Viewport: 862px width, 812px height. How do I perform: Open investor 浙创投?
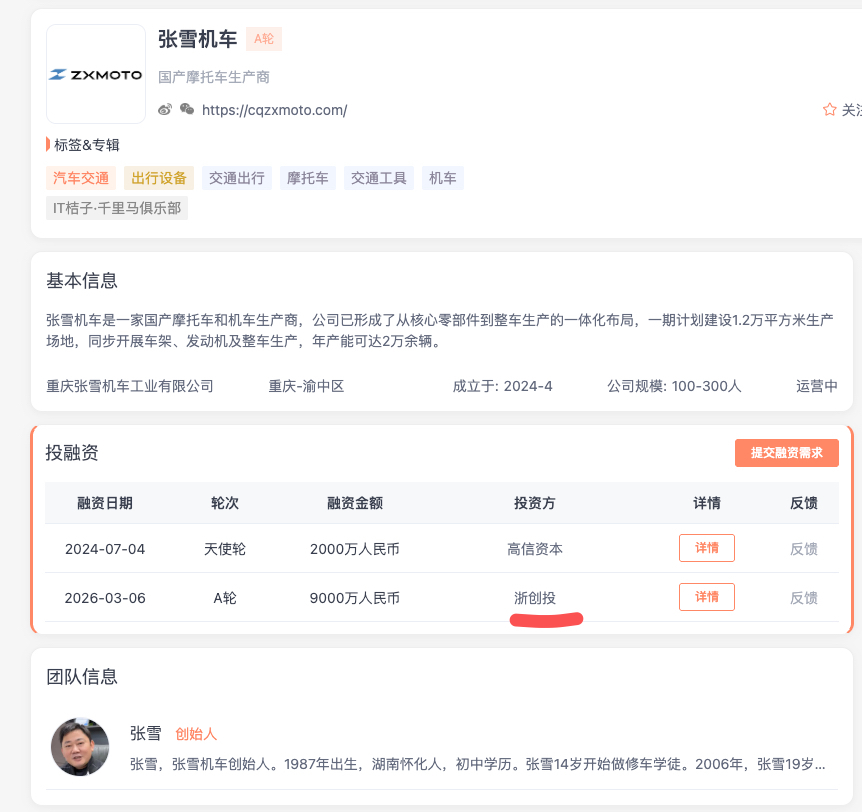point(535,598)
